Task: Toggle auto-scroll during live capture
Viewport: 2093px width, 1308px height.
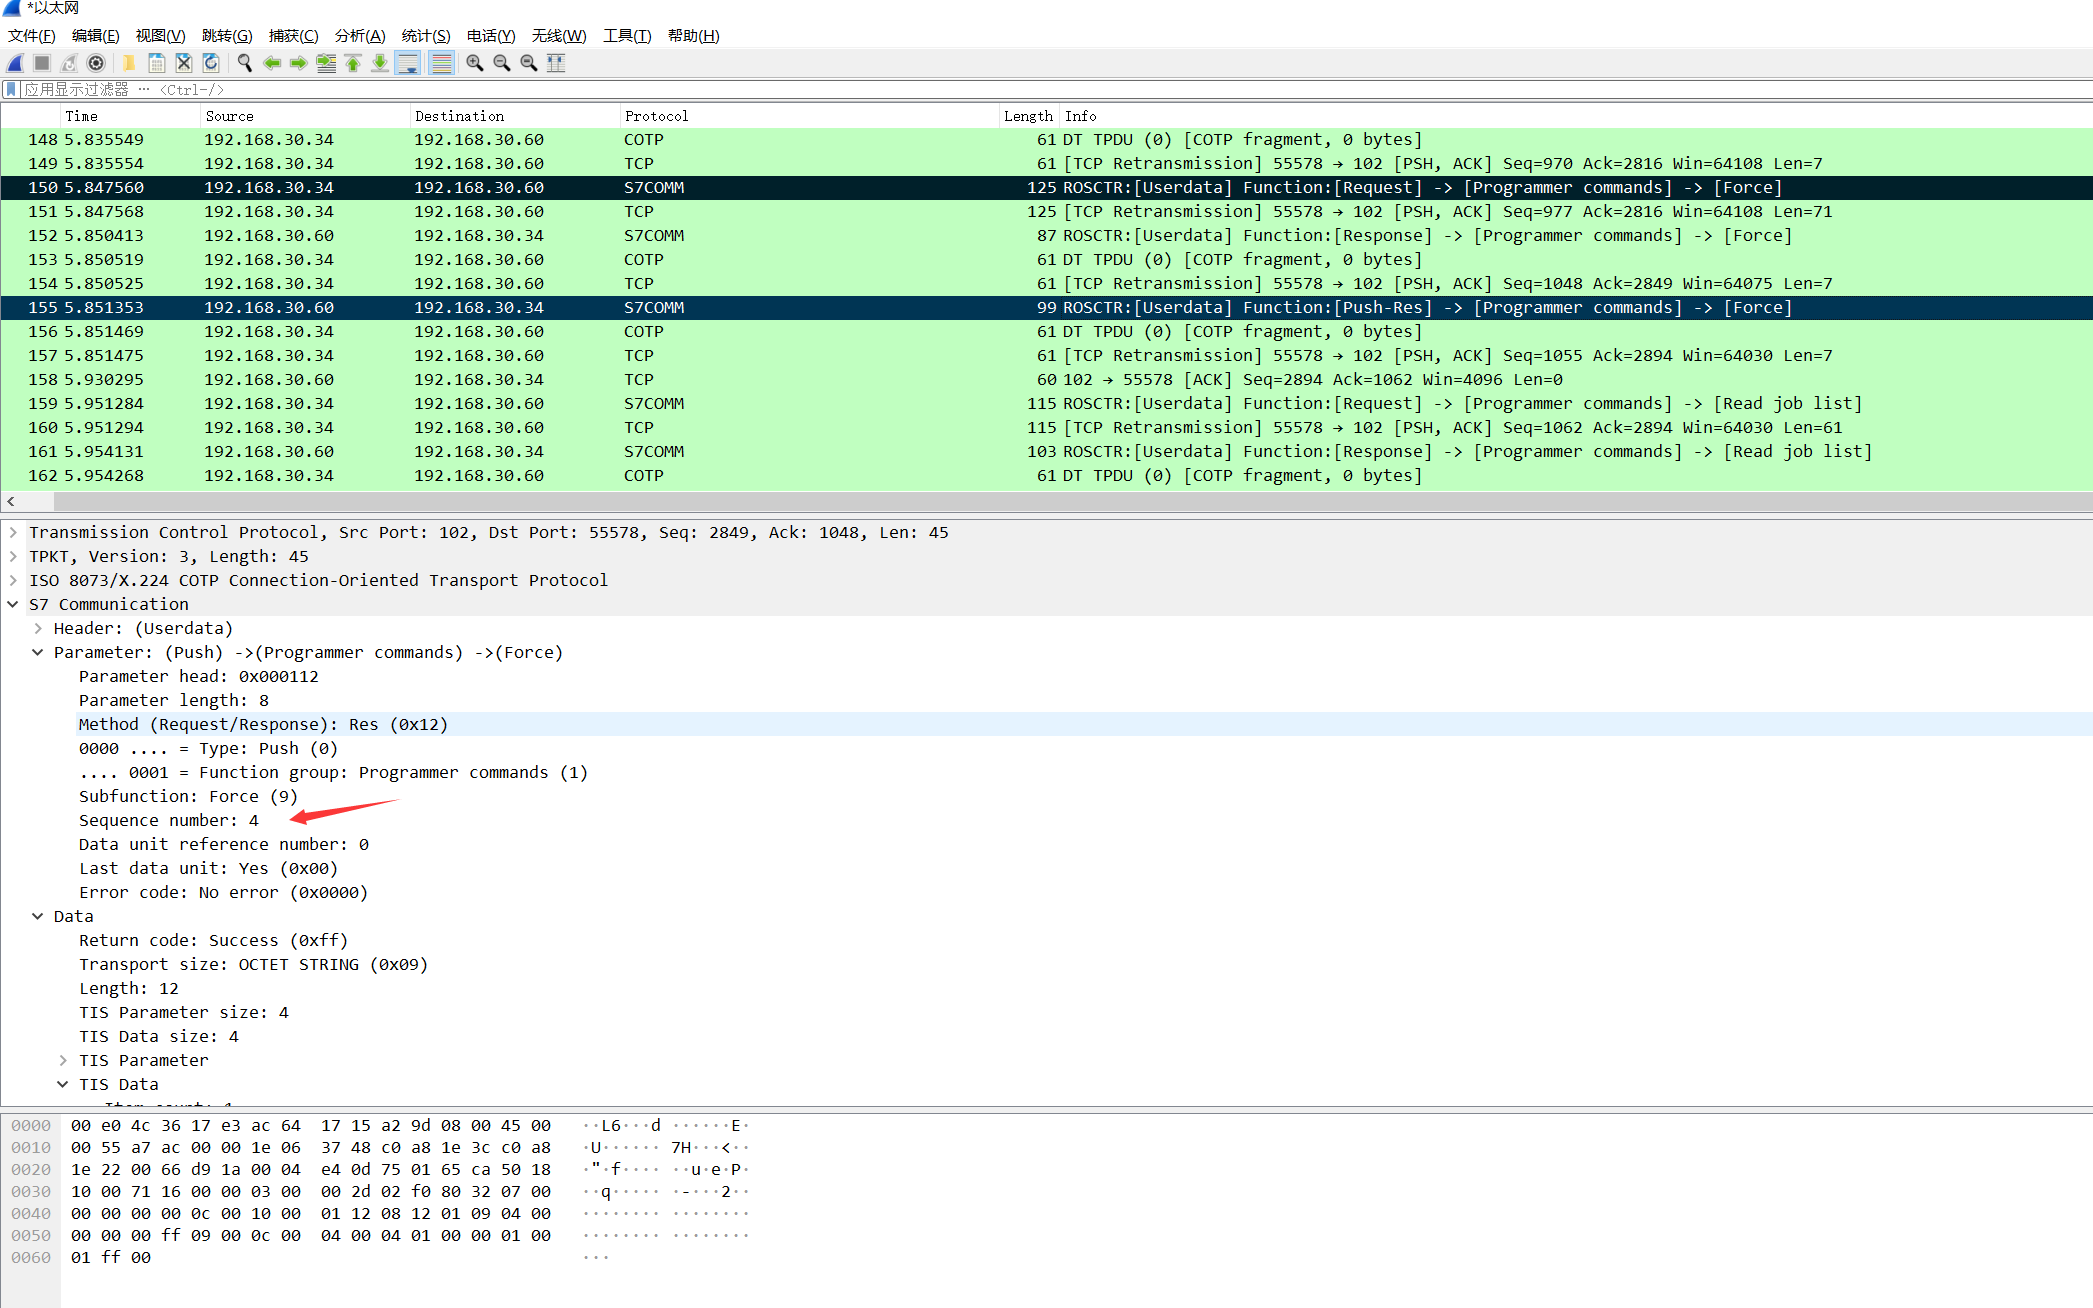Action: pos(408,63)
